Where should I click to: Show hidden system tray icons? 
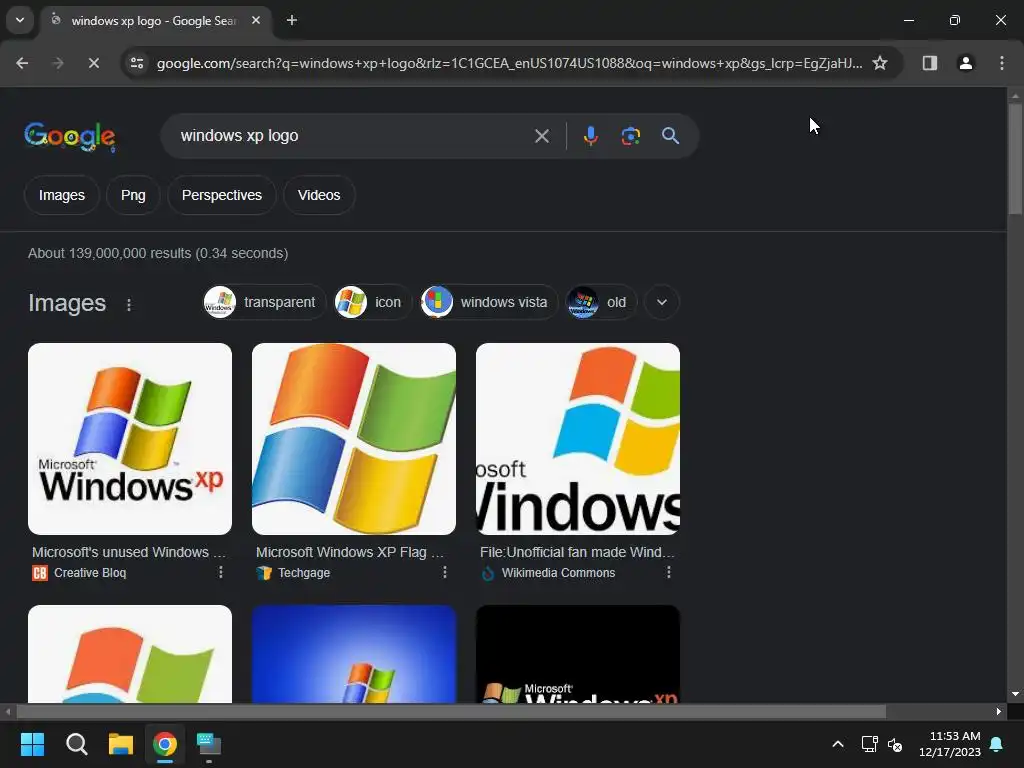838,744
